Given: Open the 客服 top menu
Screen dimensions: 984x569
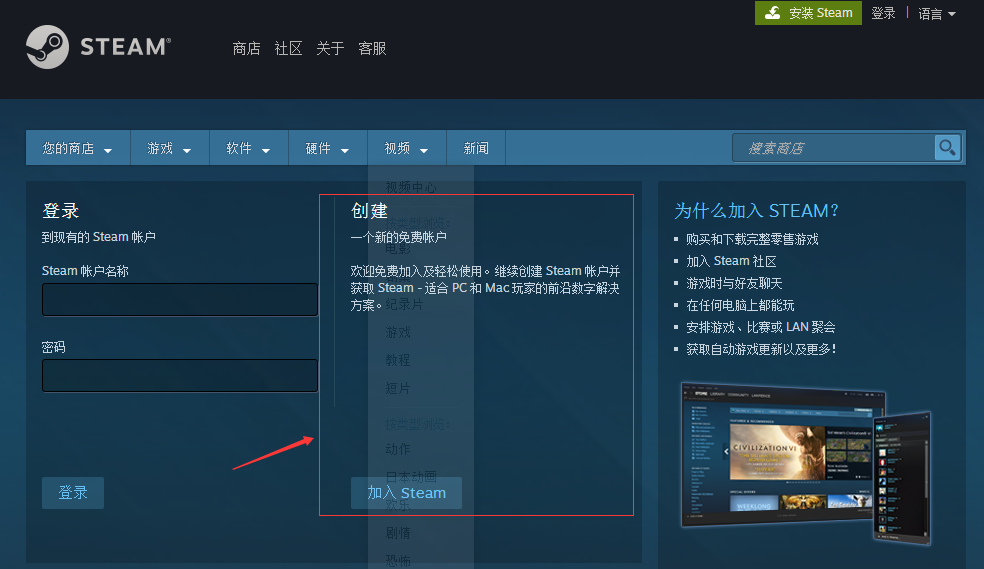Looking at the screenshot, I should pos(372,48).
